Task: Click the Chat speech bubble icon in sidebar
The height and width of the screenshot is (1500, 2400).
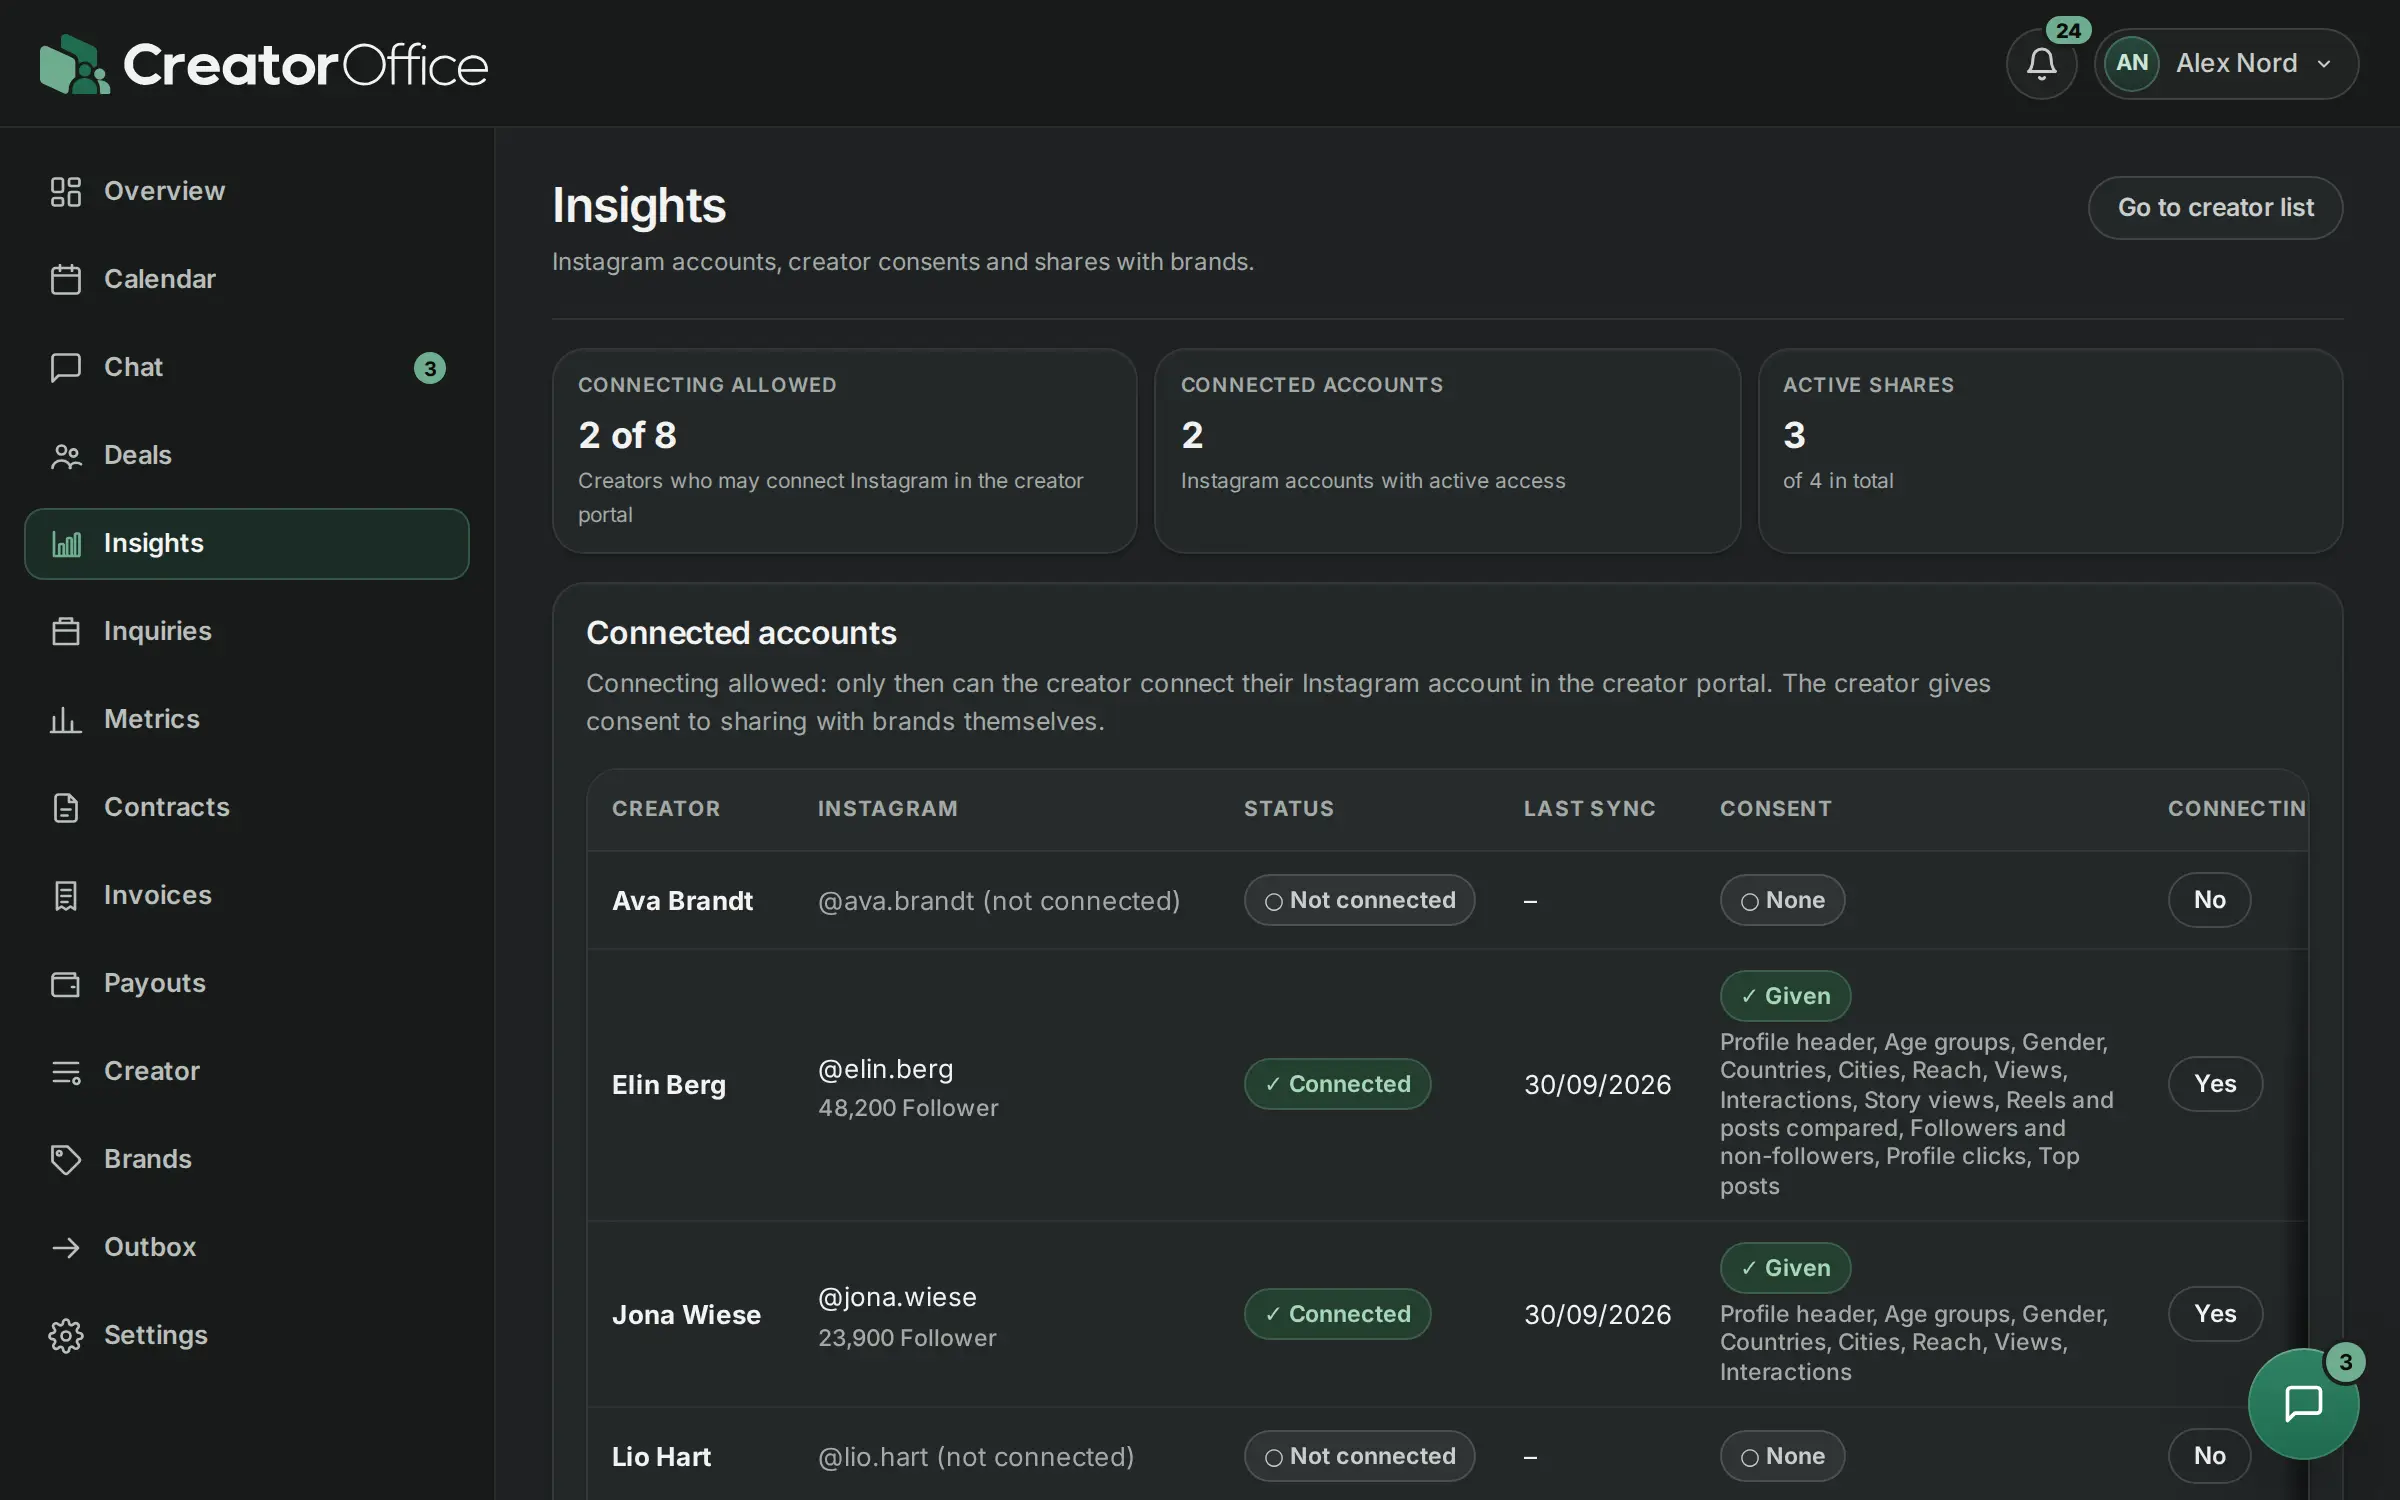Action: coord(66,367)
